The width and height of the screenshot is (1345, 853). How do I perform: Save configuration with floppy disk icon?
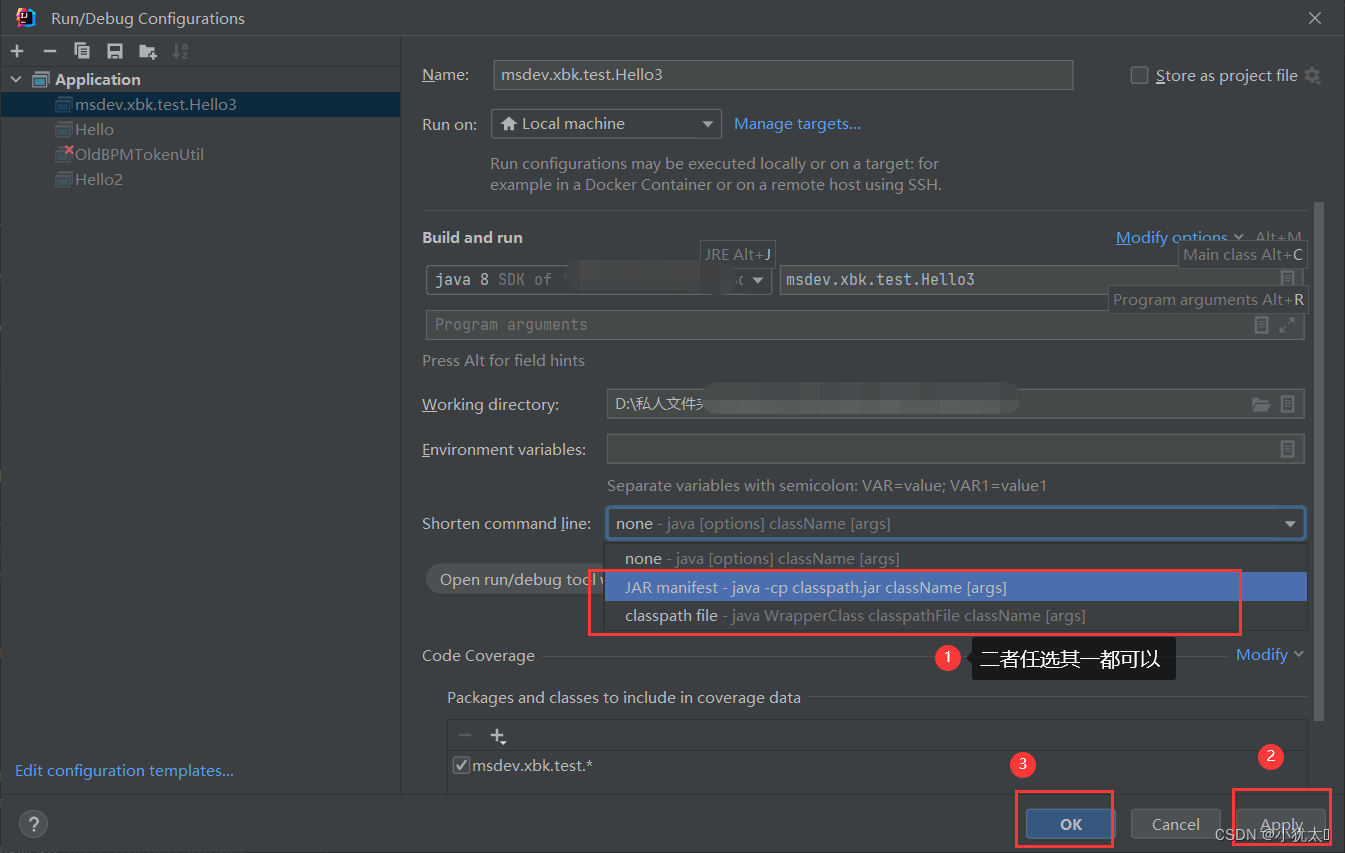(x=115, y=51)
